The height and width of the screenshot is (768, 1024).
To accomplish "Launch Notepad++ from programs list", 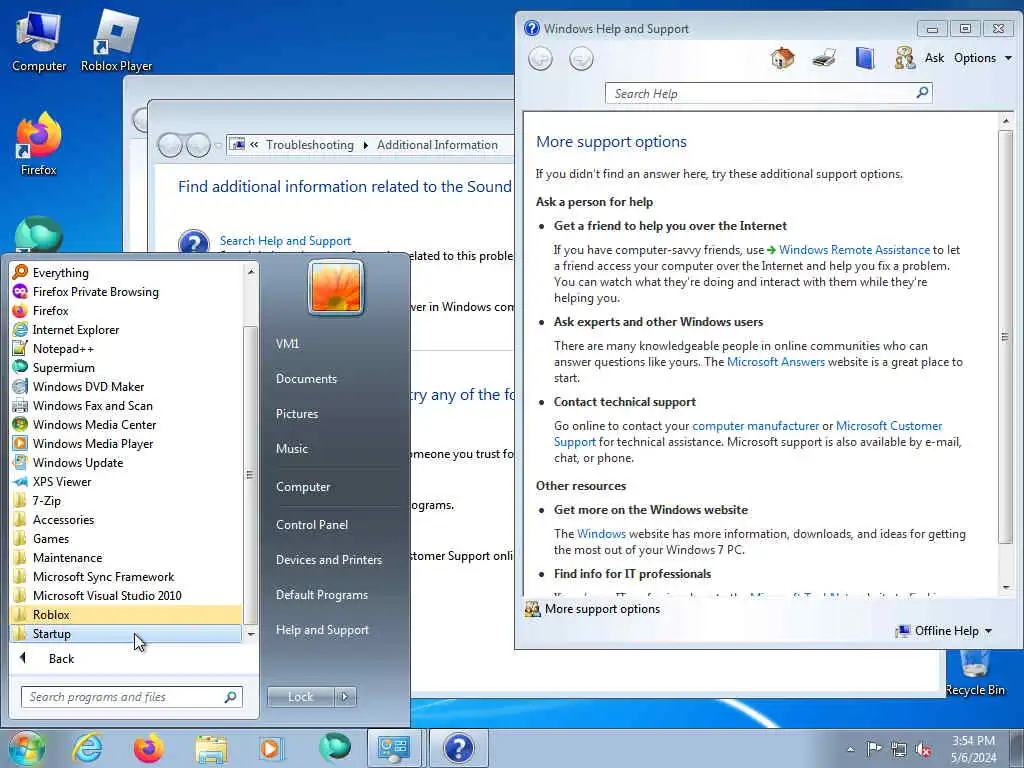I will point(127,349).
